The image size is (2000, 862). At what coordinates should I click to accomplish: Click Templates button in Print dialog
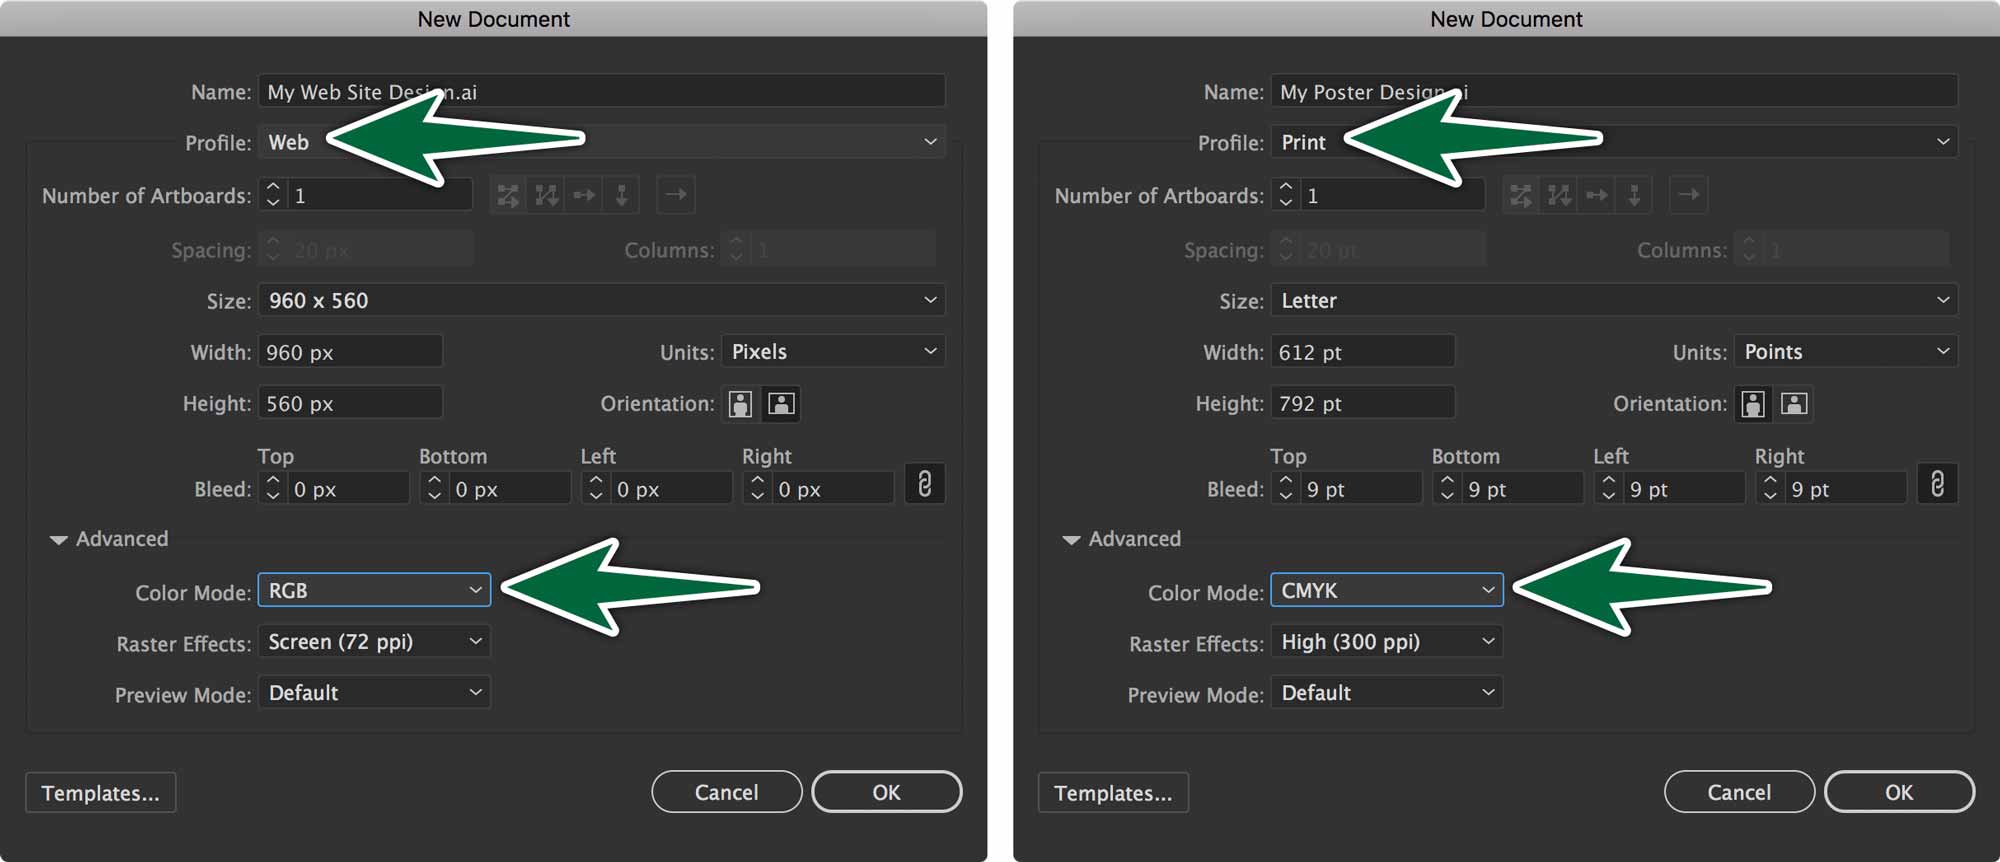(1114, 793)
